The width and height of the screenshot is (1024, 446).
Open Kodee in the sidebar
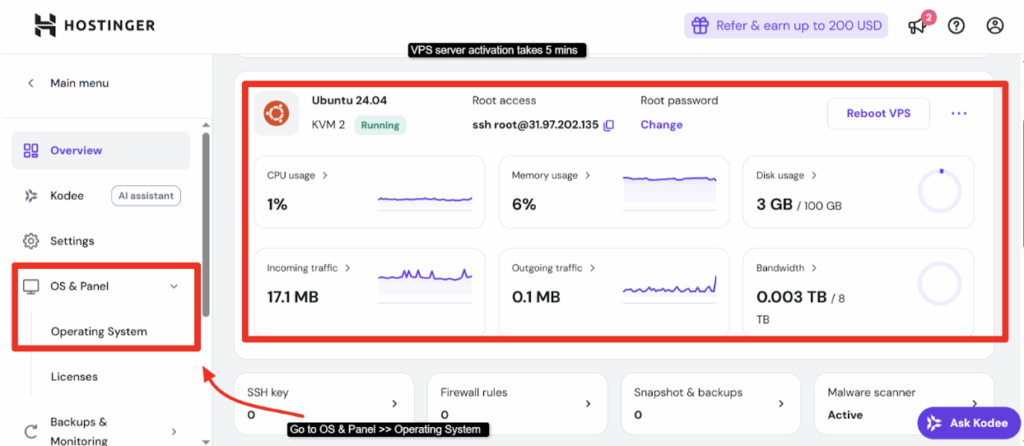[x=67, y=195]
